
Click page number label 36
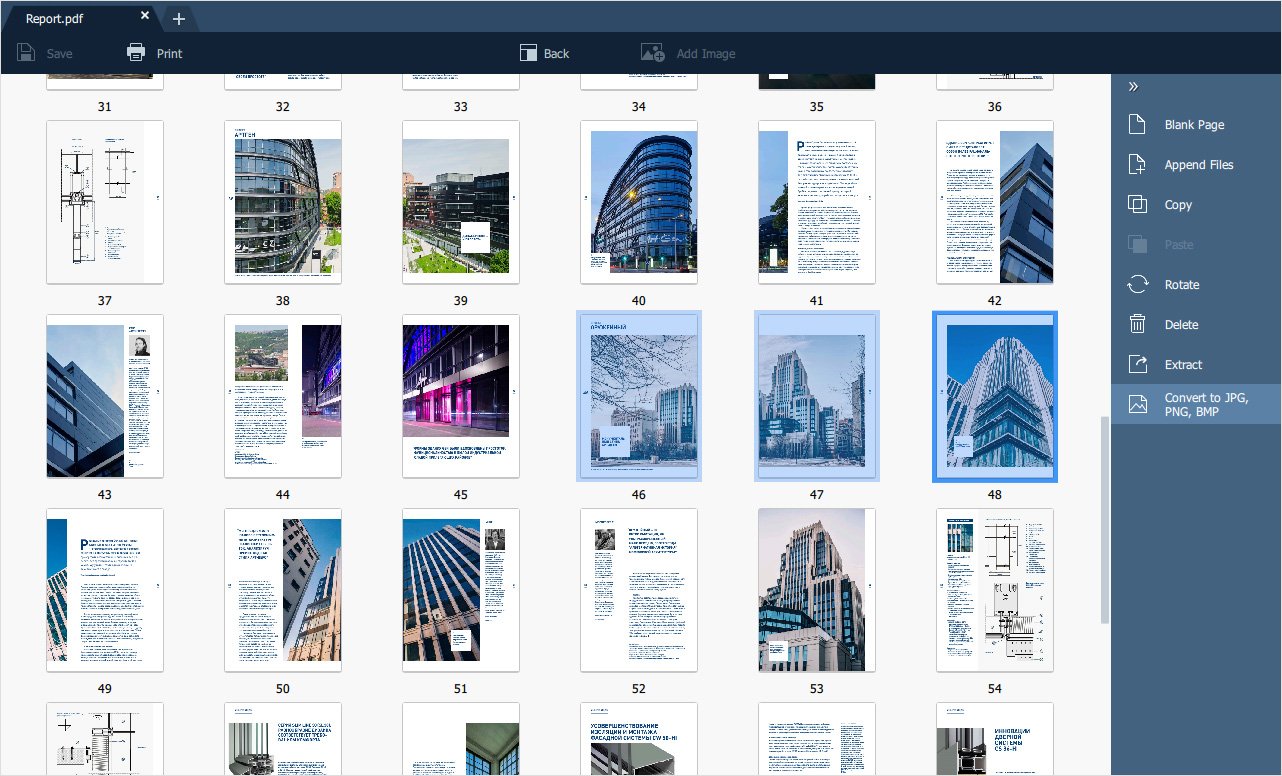click(995, 107)
